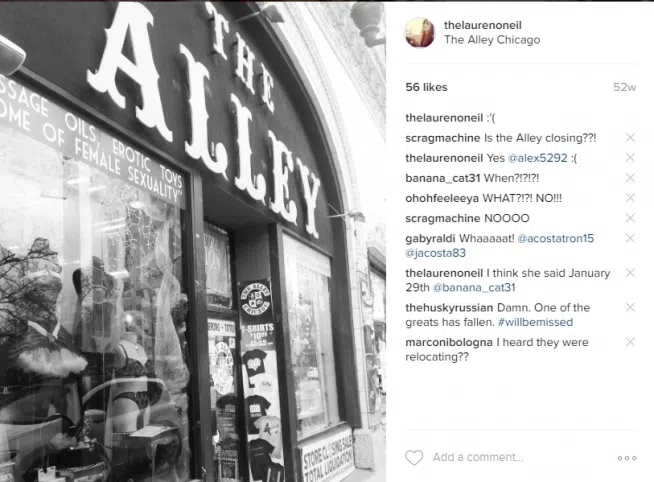654x482 pixels.
Task: Open the thelaurenoneil username in the post header
Action: pos(483,25)
